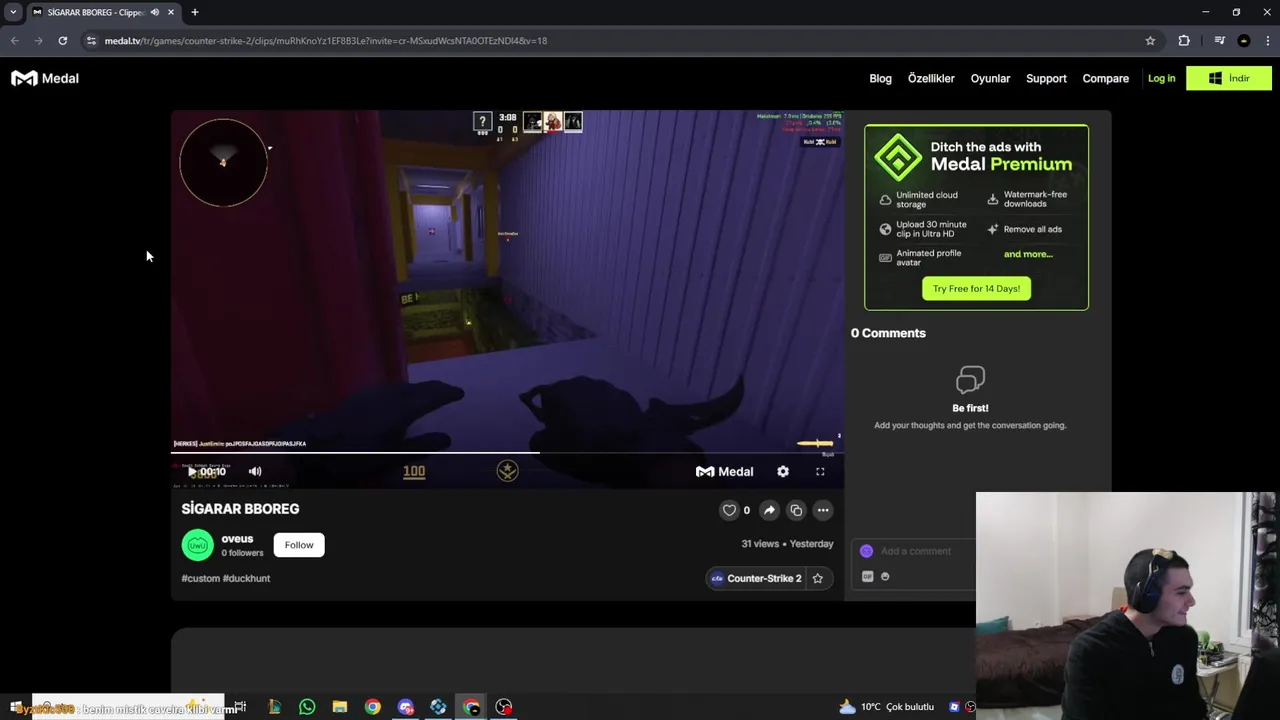The image size is (1280, 720).
Task: Seek along the video progress bar
Action: [x=507, y=453]
